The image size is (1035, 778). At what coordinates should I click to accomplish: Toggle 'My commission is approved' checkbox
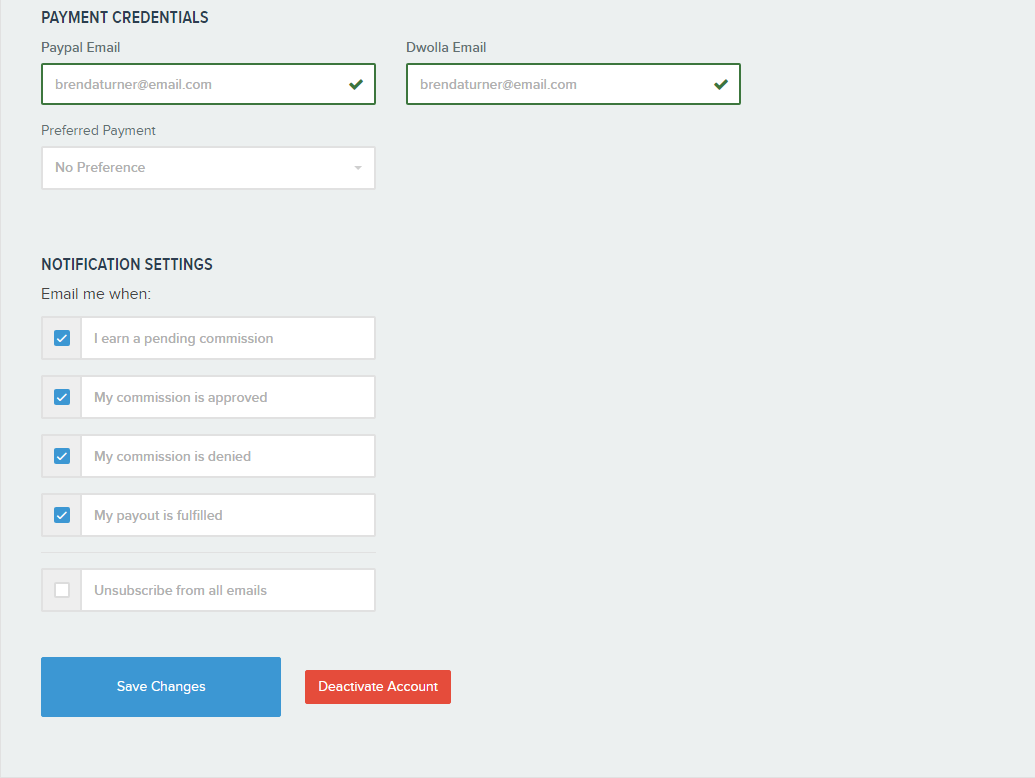tap(62, 397)
